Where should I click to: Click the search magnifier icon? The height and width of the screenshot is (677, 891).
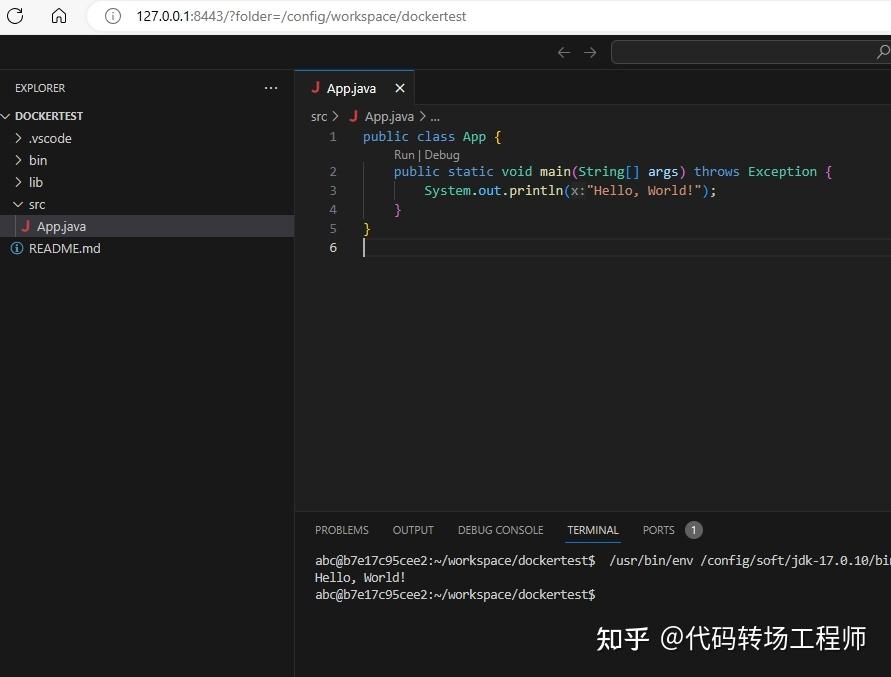[883, 52]
